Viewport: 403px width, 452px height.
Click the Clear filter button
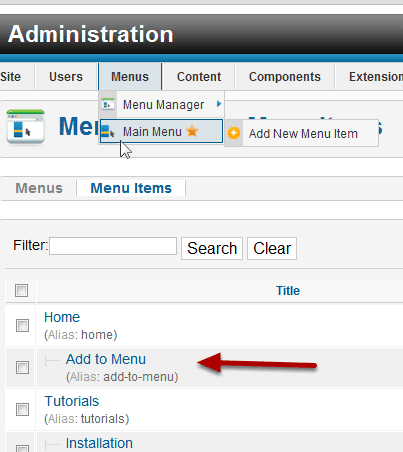pos(272,248)
